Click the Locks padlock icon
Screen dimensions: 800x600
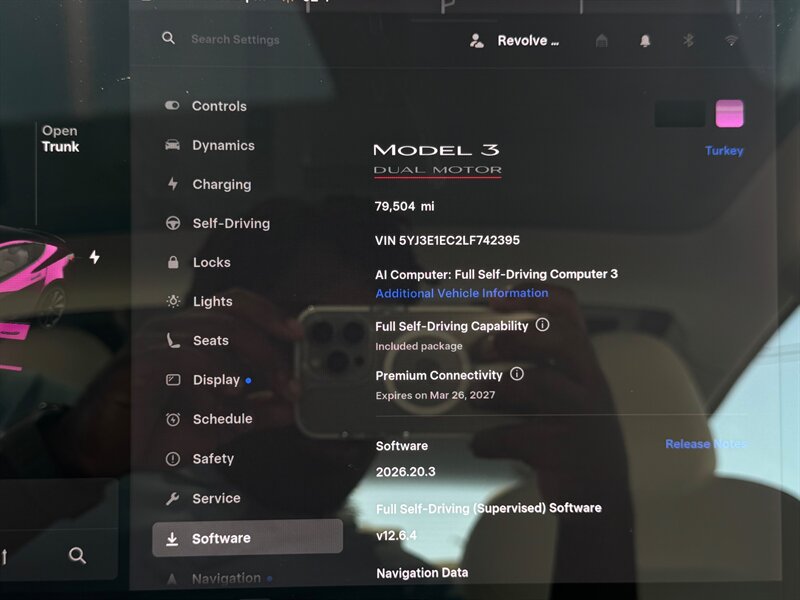click(x=173, y=262)
